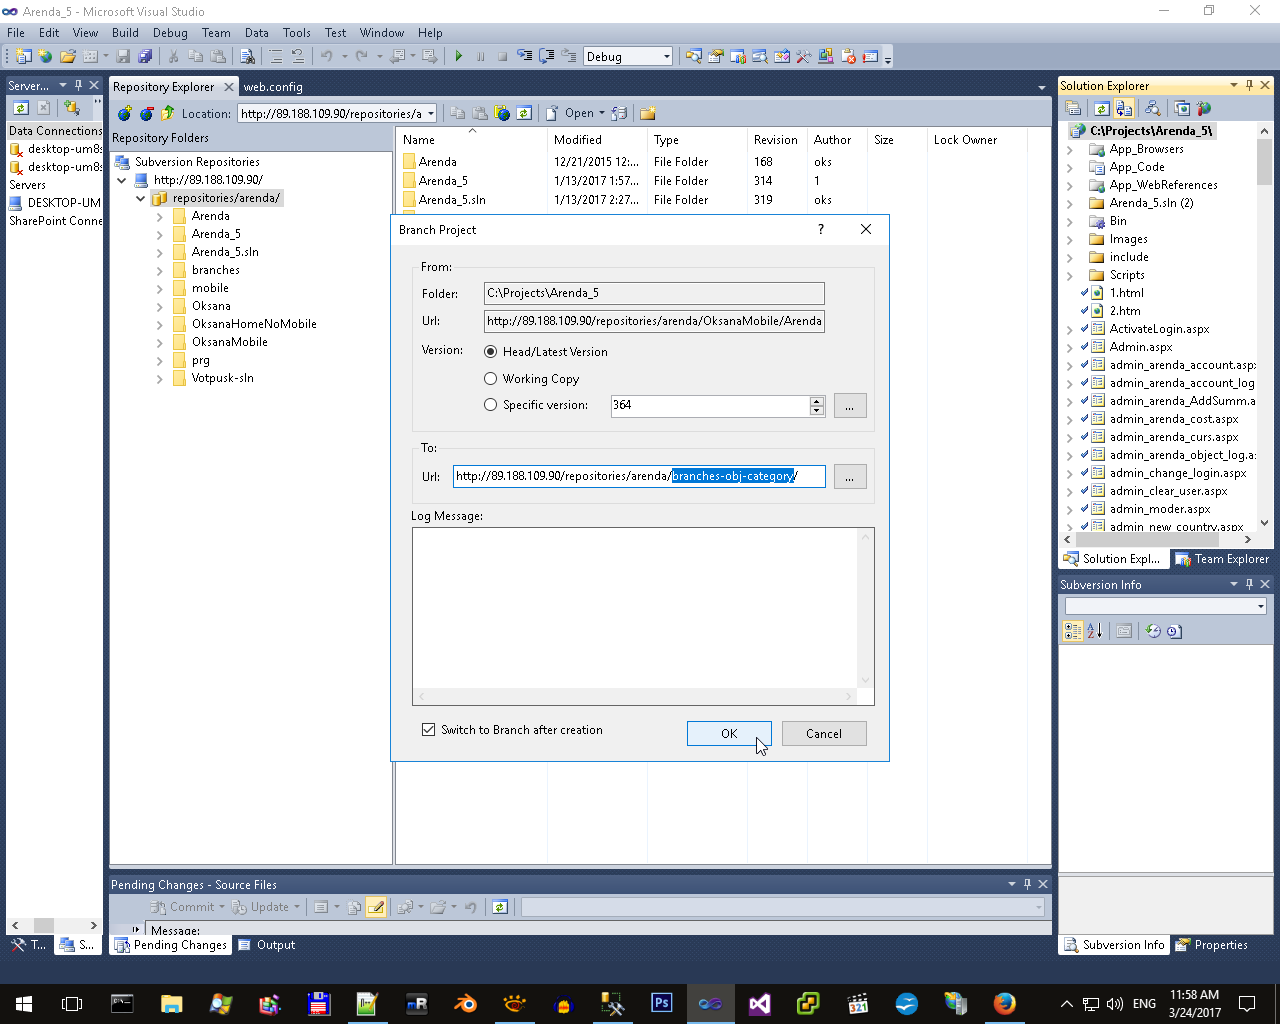
Task: Click the ASP.NET Configuration icon
Action: 1203,108
